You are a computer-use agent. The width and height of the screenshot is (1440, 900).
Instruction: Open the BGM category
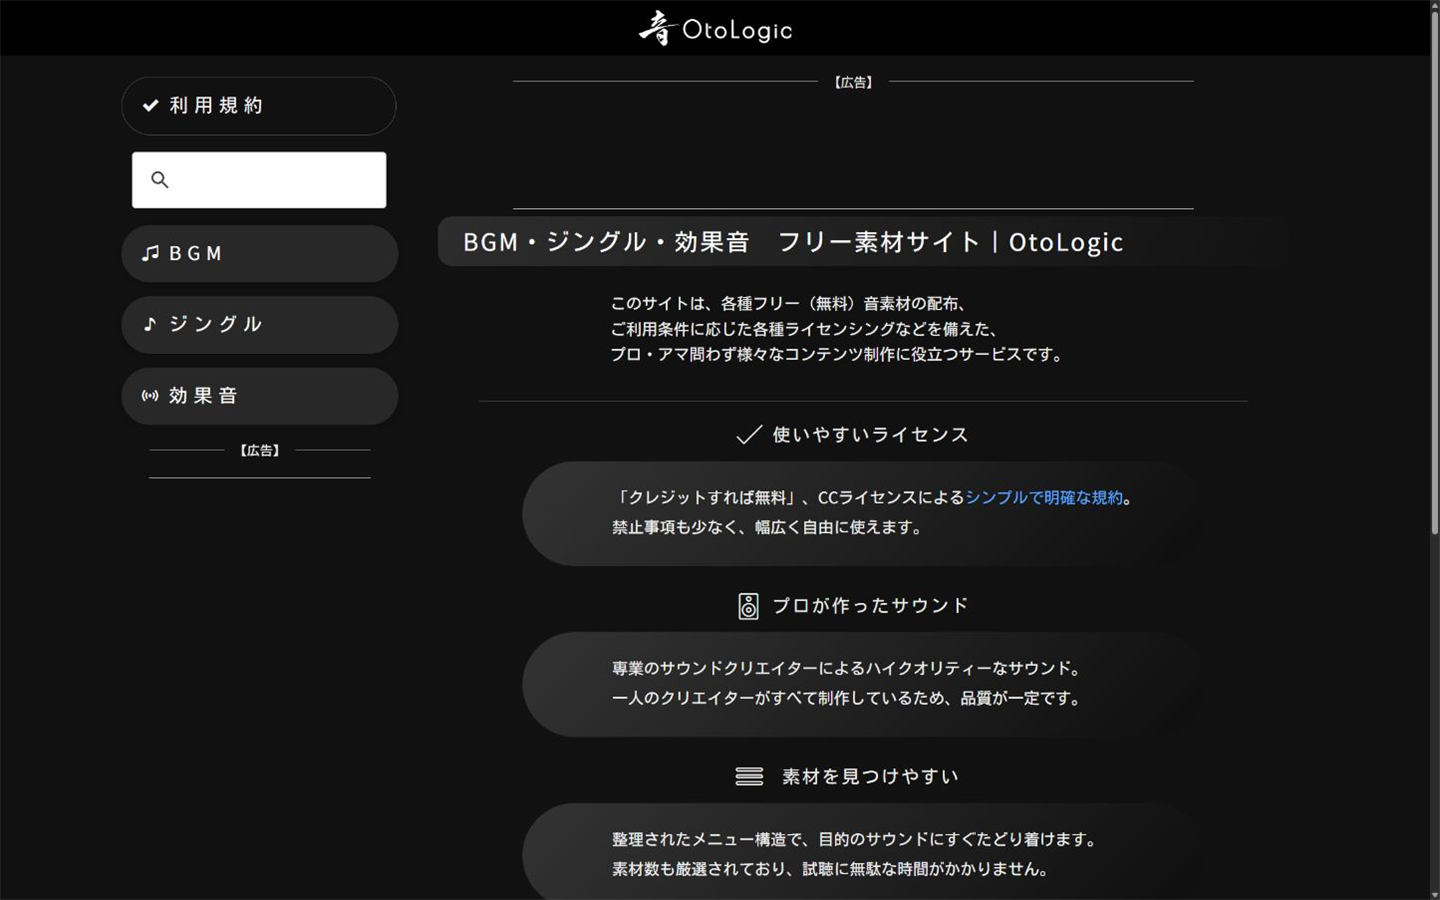click(259, 254)
